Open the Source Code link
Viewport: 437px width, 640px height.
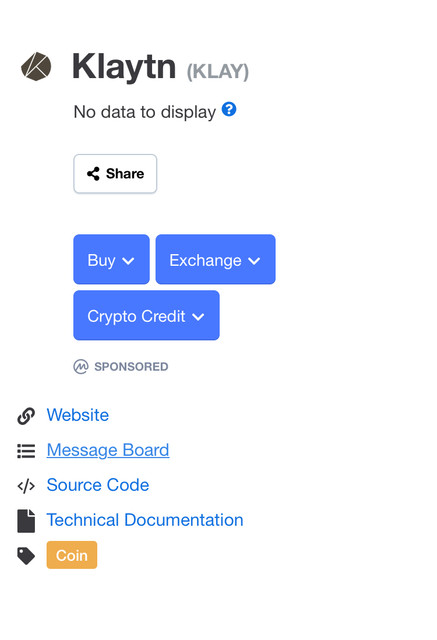pyautogui.click(x=98, y=485)
